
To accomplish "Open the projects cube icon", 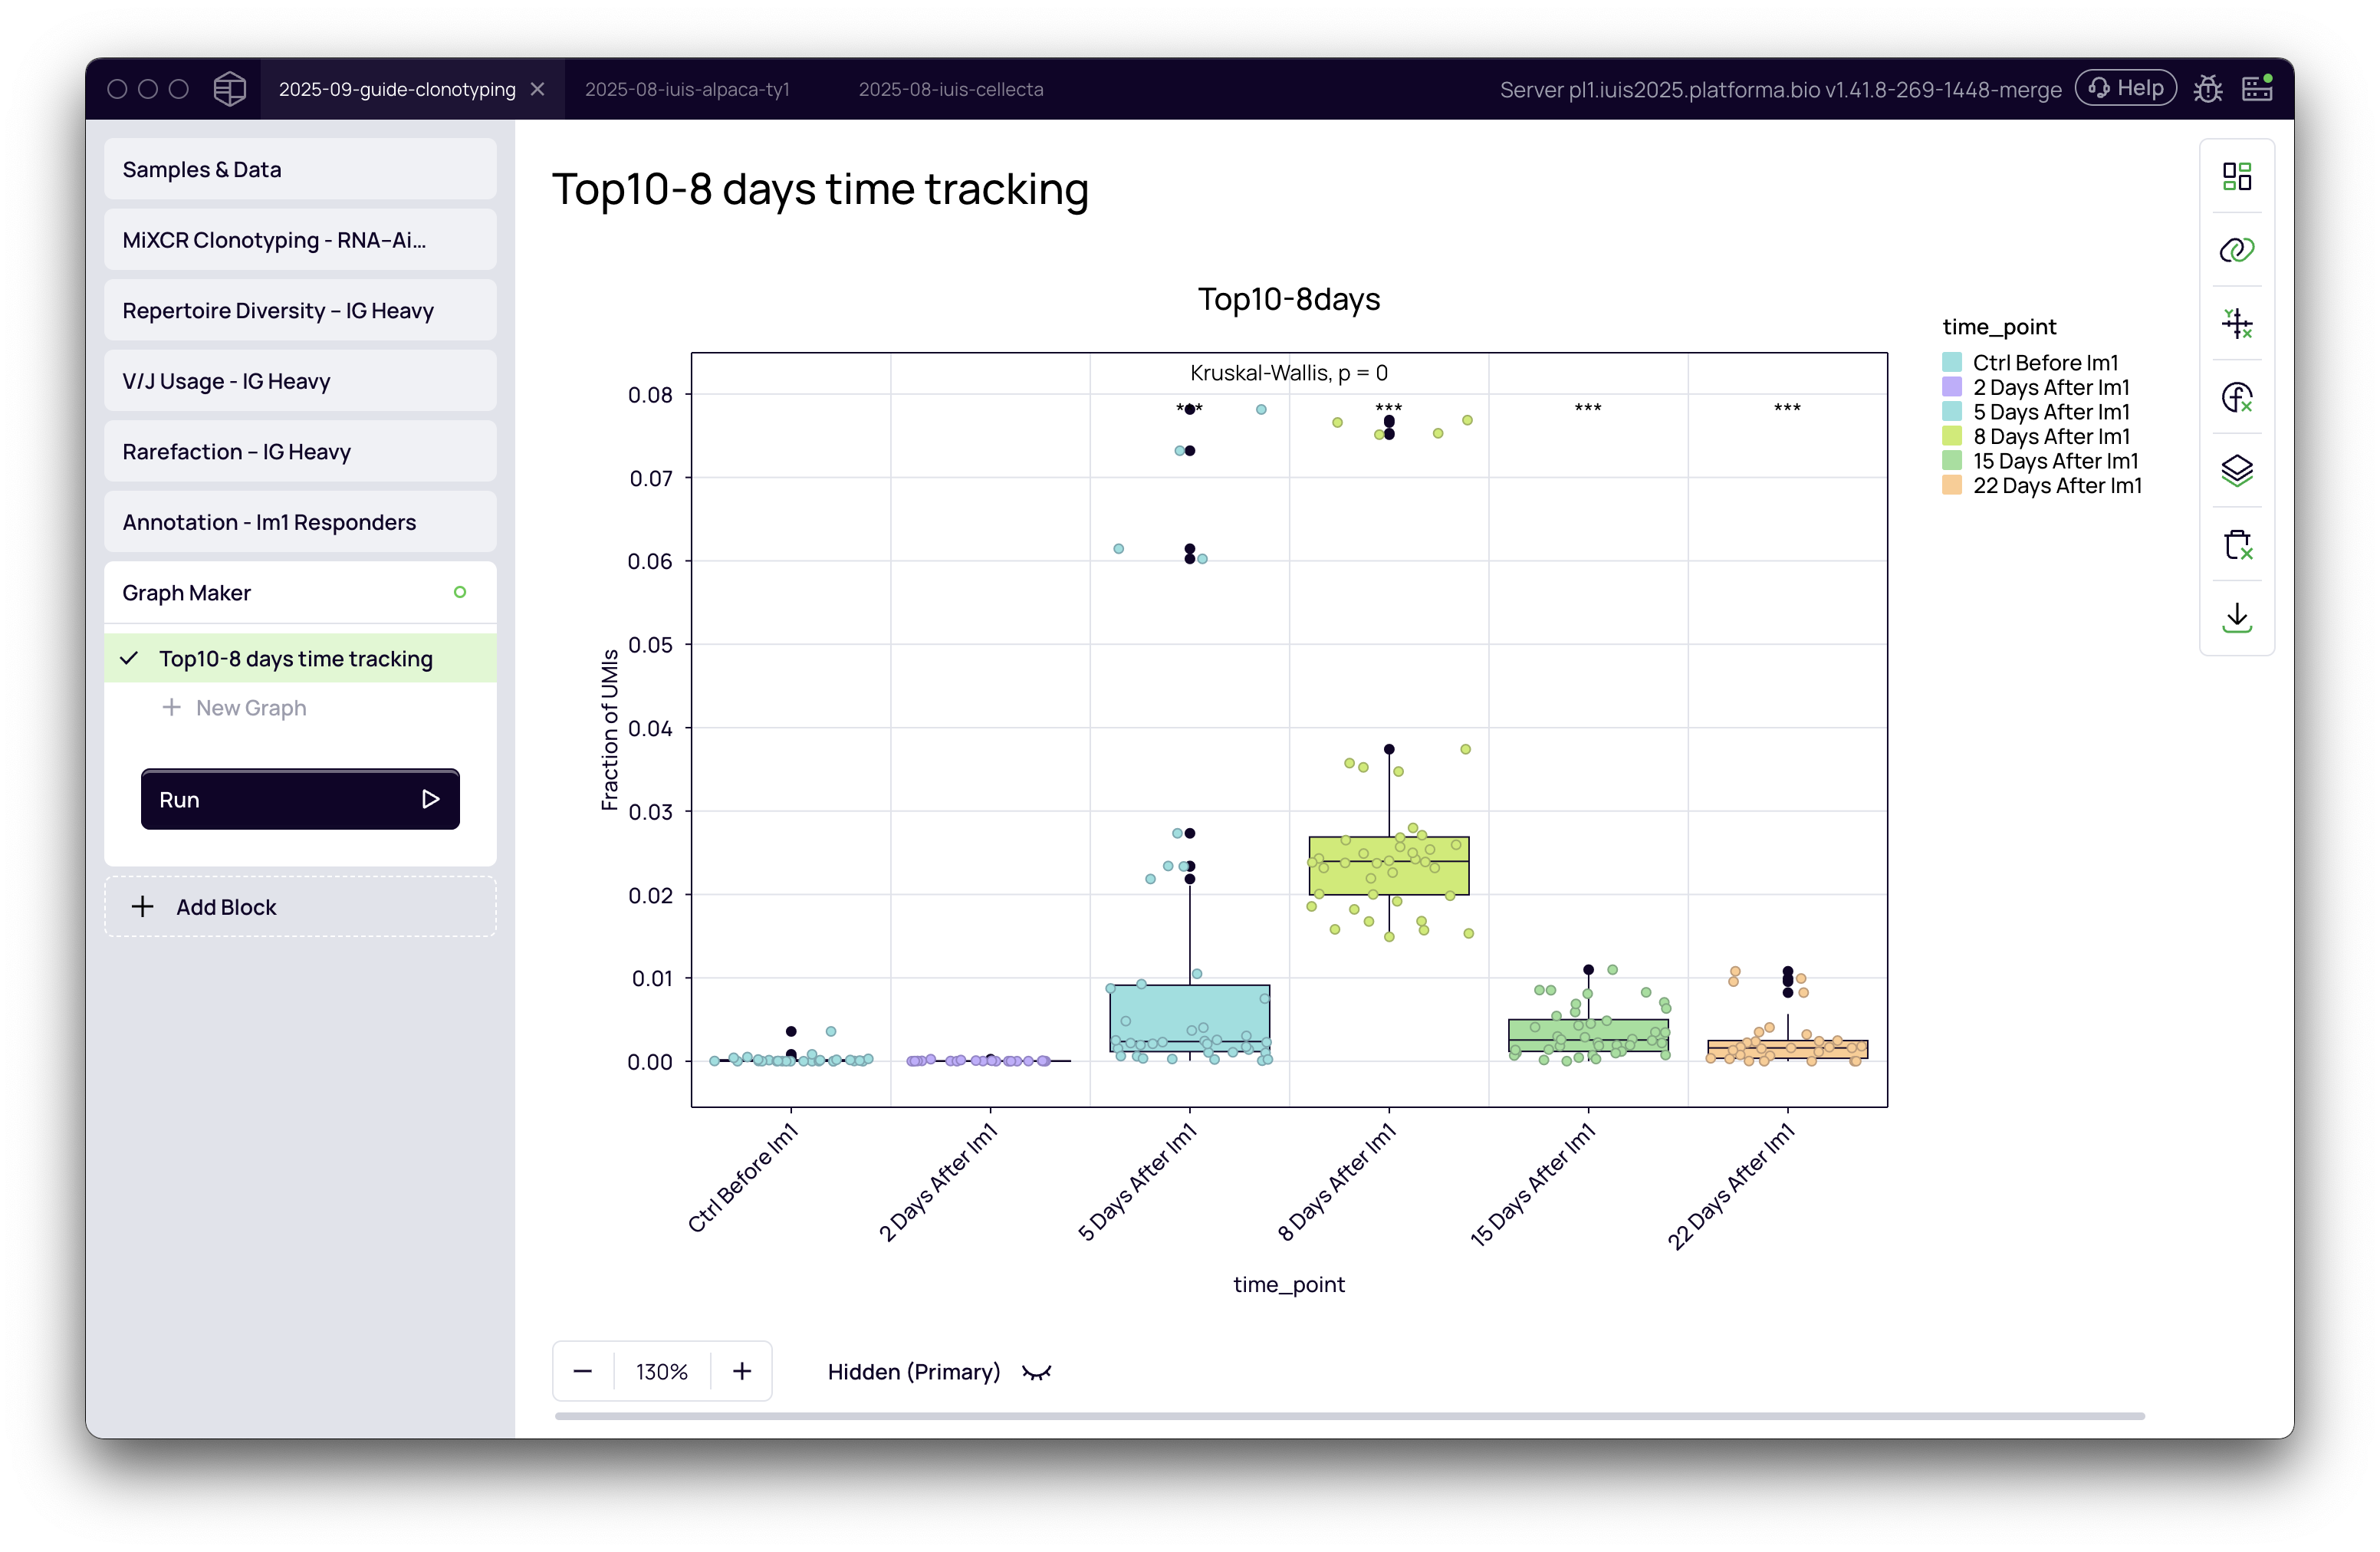I will point(229,89).
